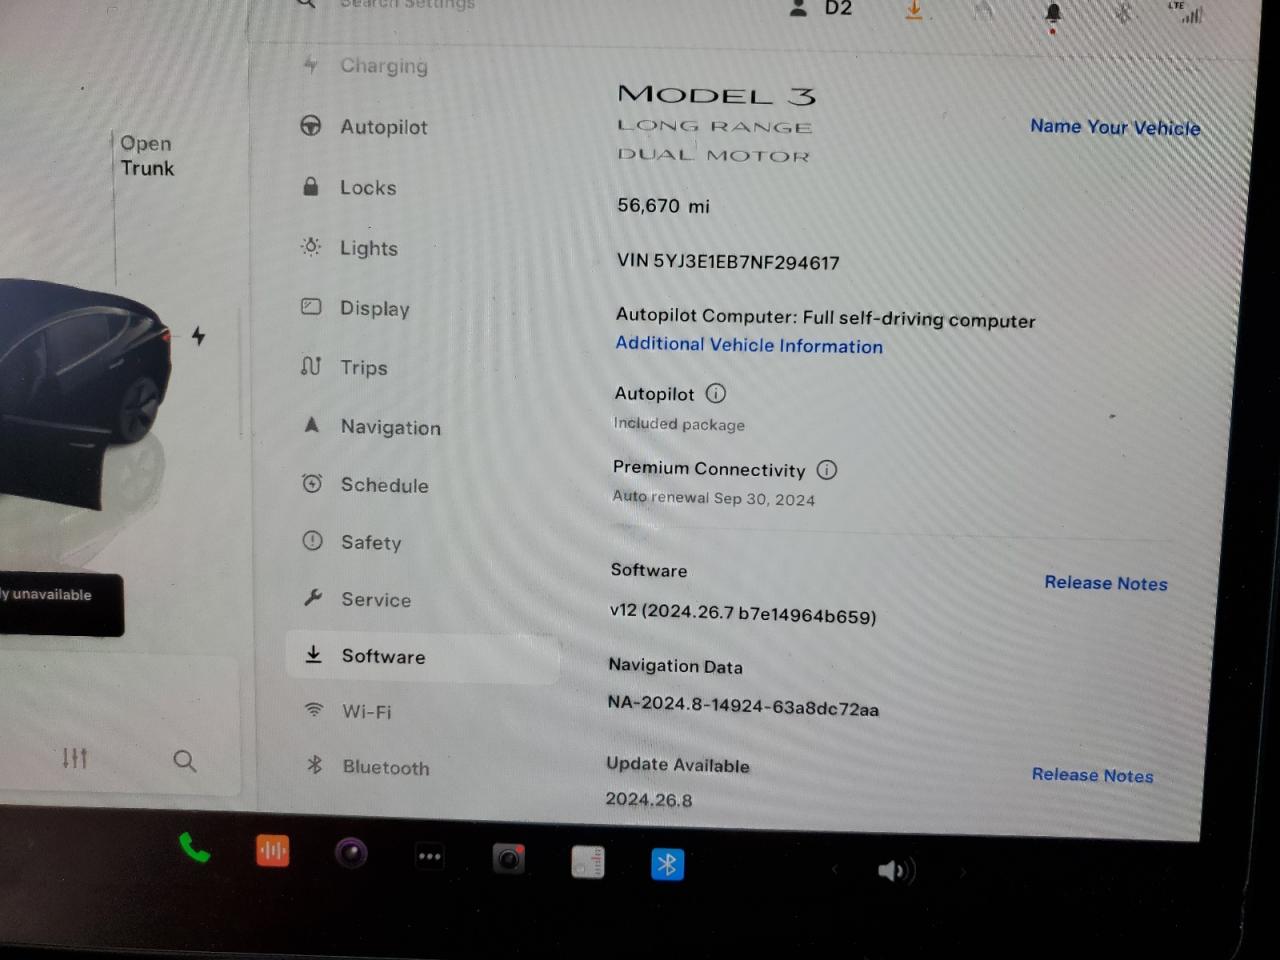
Task: Tap the orange download arrow status icon
Action: pos(913,10)
